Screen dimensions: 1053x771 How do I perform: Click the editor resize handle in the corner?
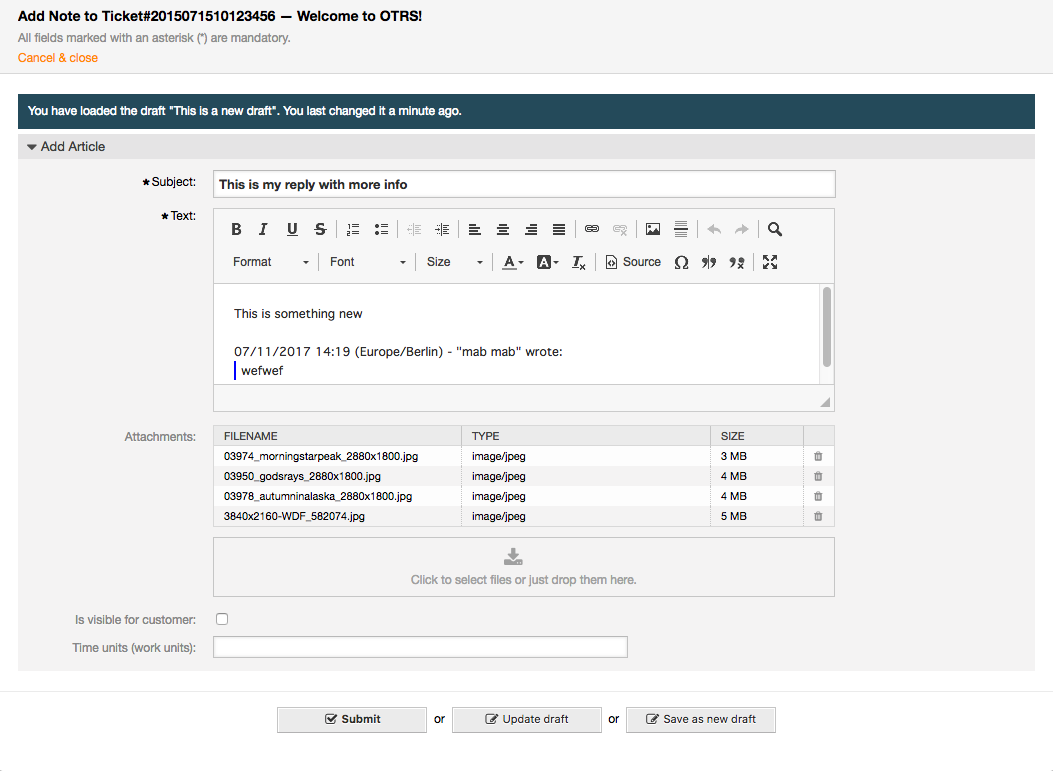tap(825, 402)
